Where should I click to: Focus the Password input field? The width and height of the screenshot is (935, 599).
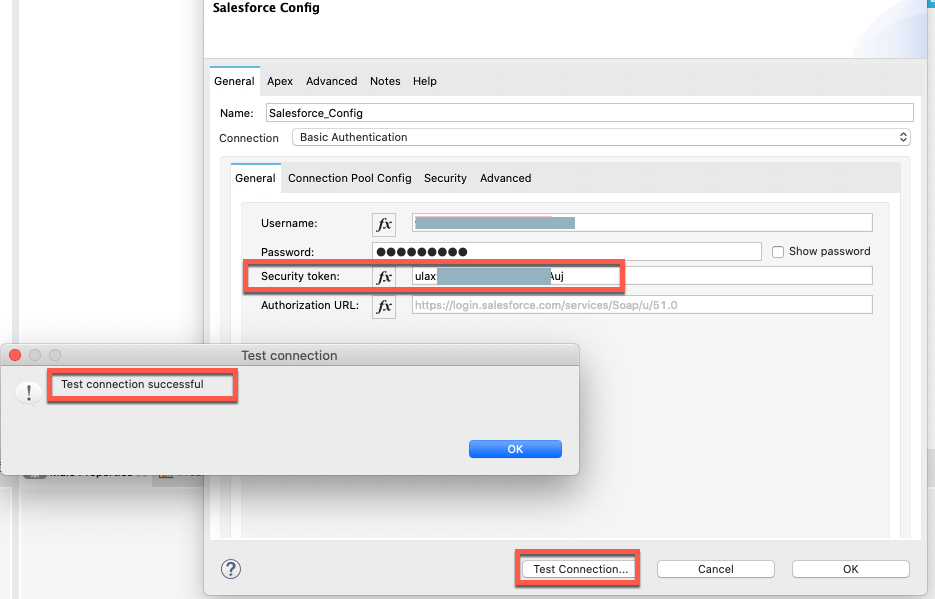[x=566, y=252]
